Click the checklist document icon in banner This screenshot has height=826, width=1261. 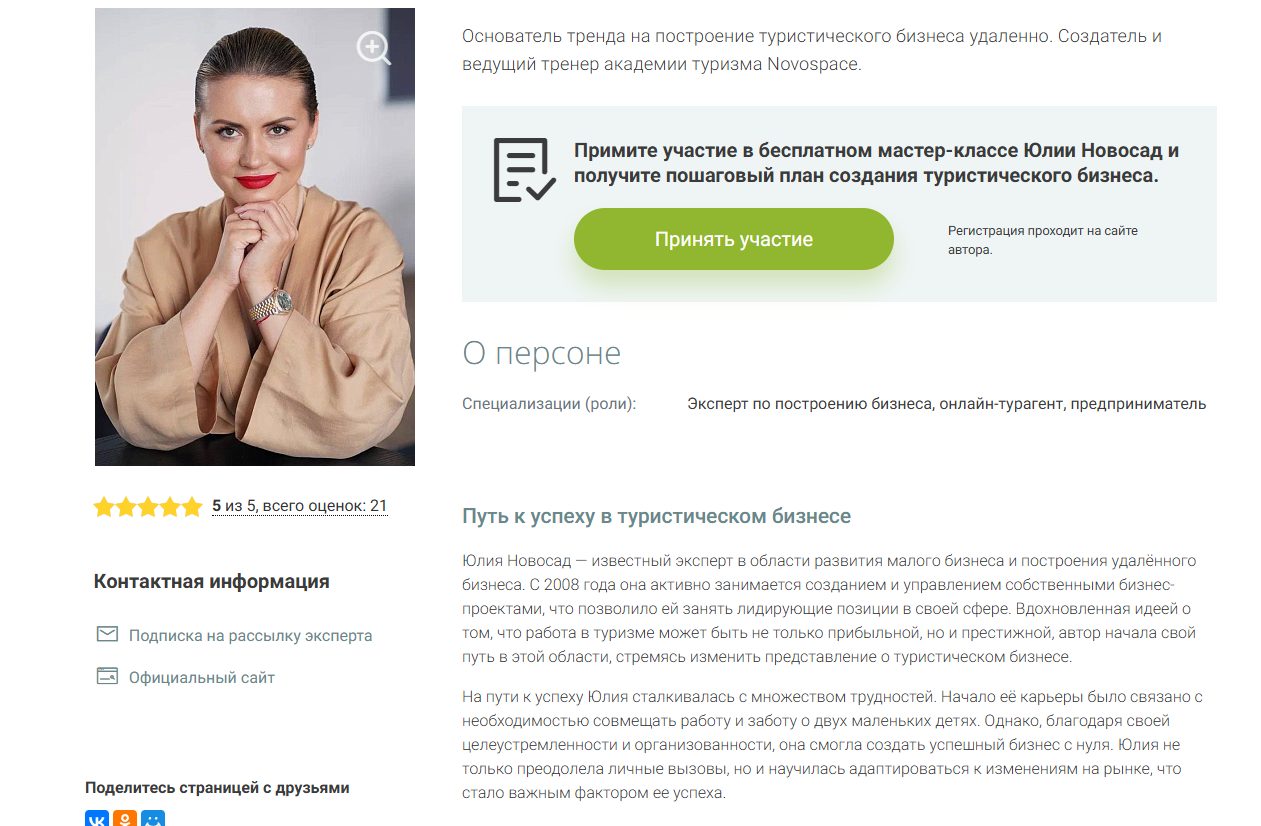point(524,170)
